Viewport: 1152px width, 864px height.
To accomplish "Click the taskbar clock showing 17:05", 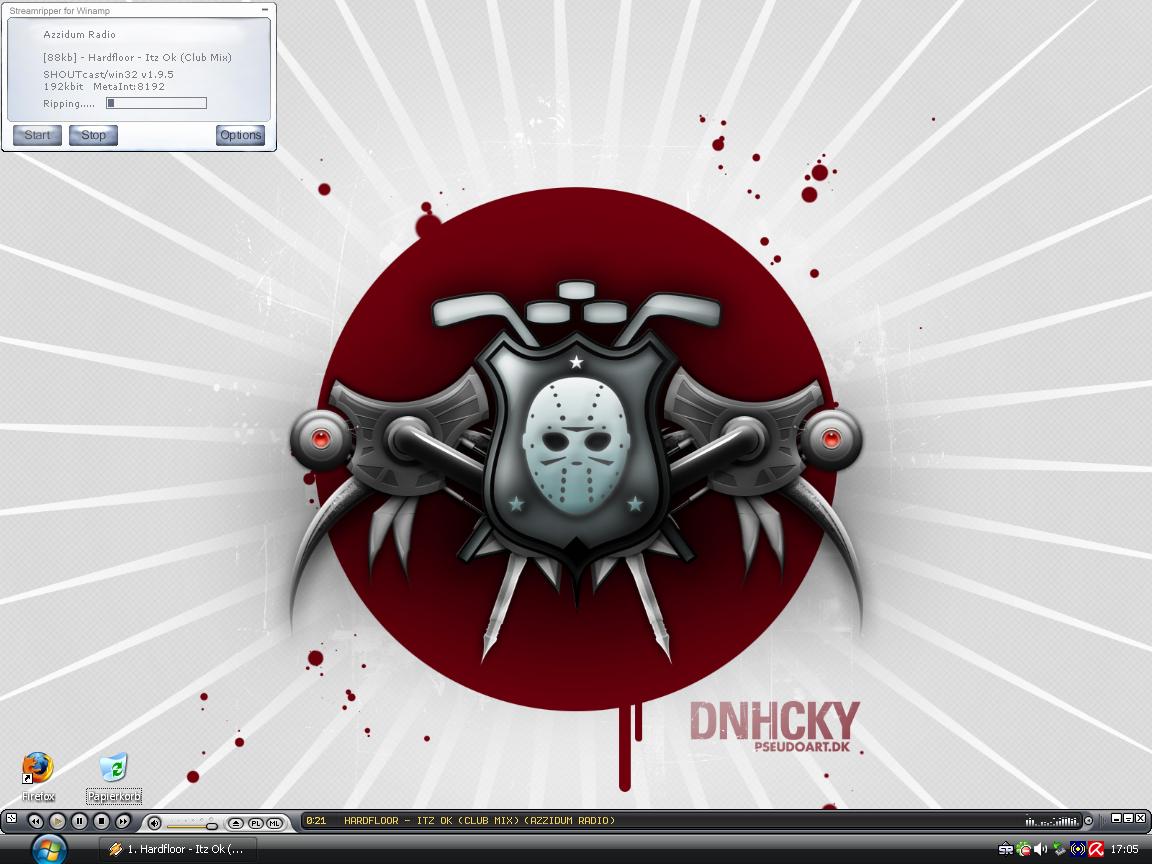I will pyautogui.click(x=1125, y=849).
